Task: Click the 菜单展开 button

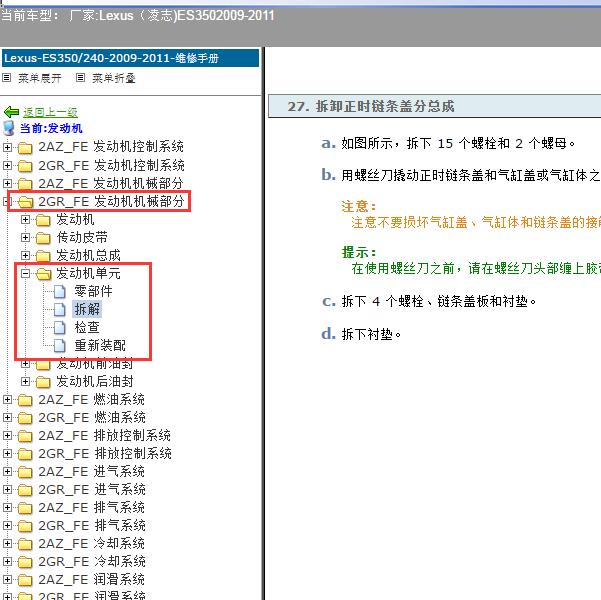Action: pos(40,78)
